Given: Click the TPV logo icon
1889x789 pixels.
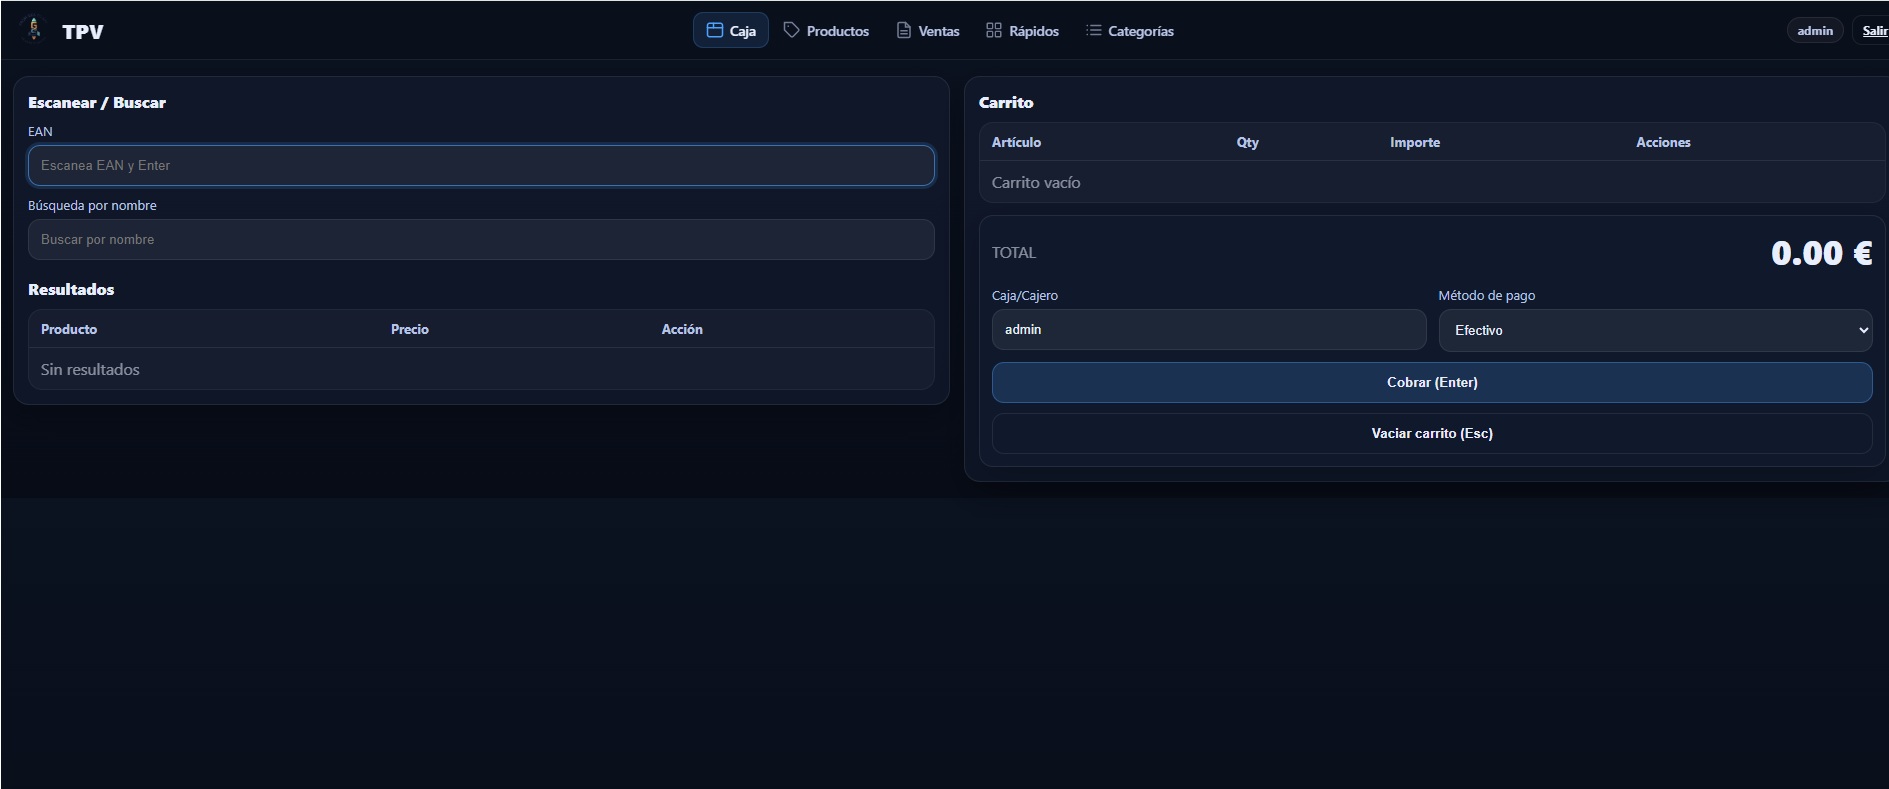Looking at the screenshot, I should [x=34, y=30].
